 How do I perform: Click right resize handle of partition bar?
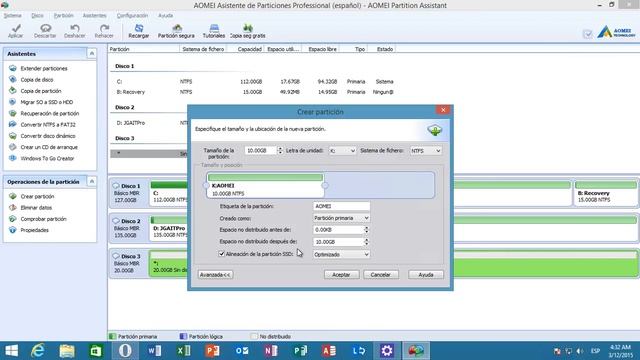(325, 186)
